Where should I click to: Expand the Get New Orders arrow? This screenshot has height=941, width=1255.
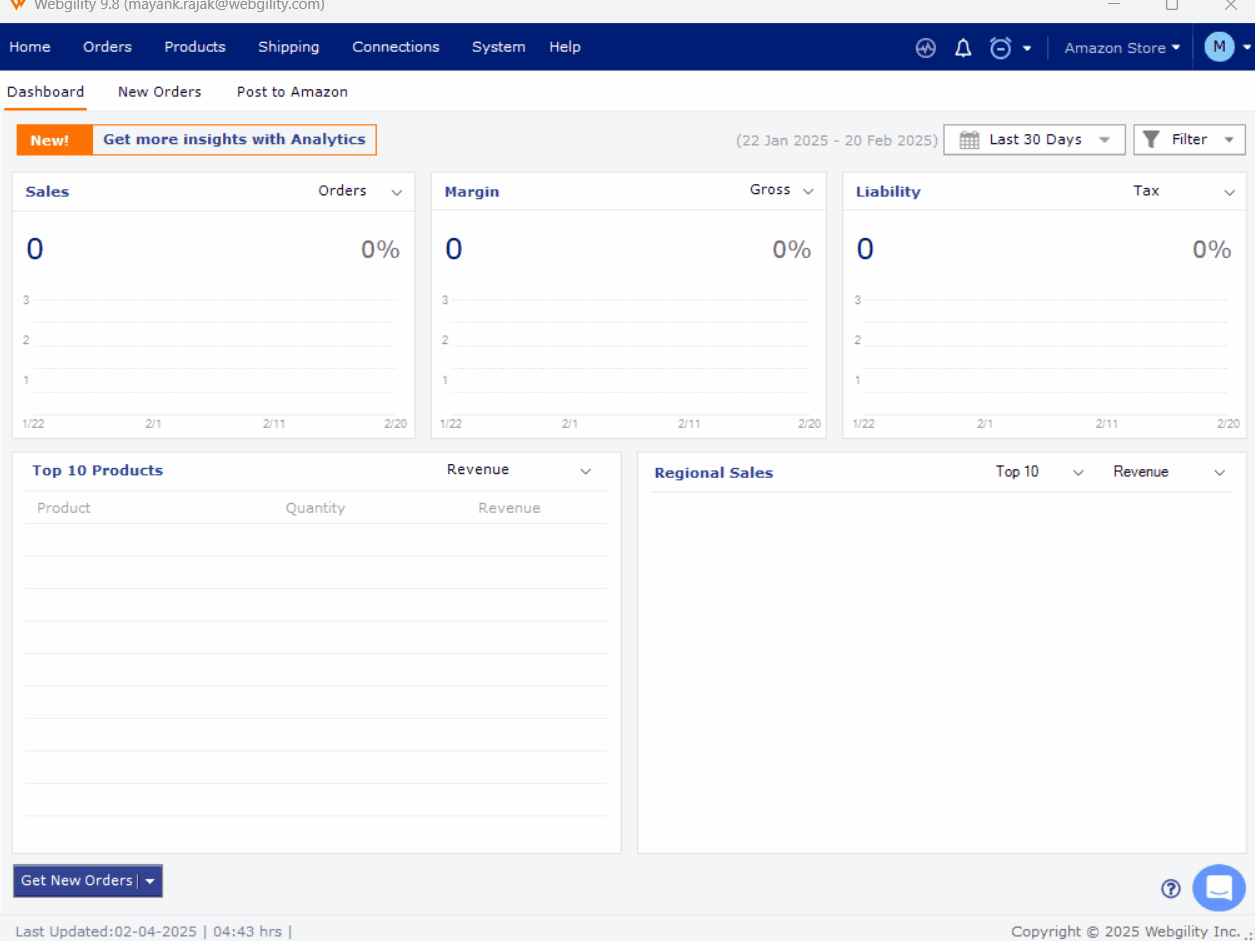pos(150,881)
